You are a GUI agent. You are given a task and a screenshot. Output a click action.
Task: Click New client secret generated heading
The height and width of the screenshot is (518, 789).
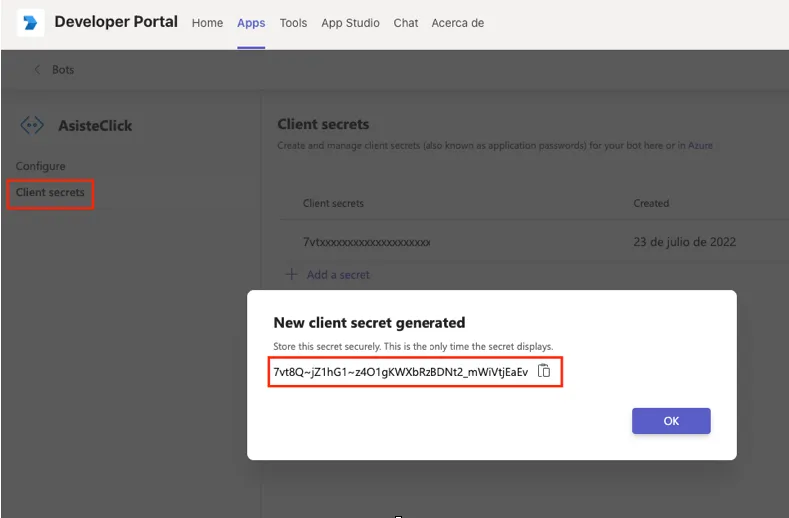pyautogui.click(x=369, y=323)
